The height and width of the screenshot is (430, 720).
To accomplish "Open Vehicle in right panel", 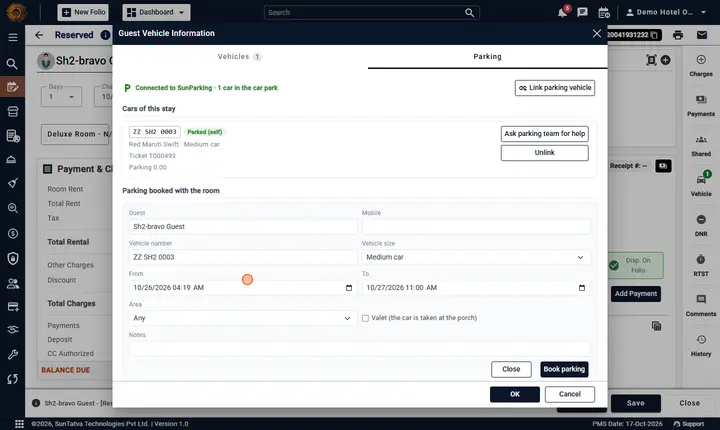I will pos(701,185).
